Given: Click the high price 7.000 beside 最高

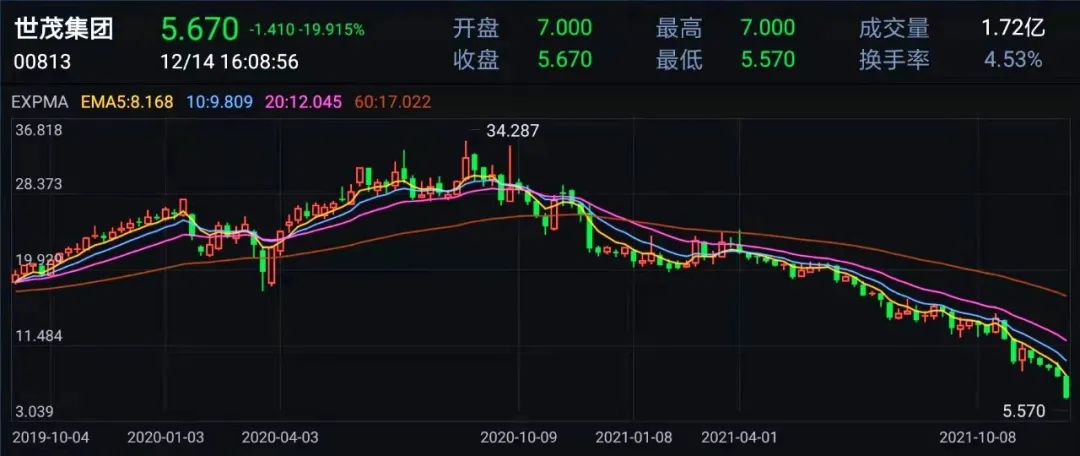Looking at the screenshot, I should tap(767, 28).
